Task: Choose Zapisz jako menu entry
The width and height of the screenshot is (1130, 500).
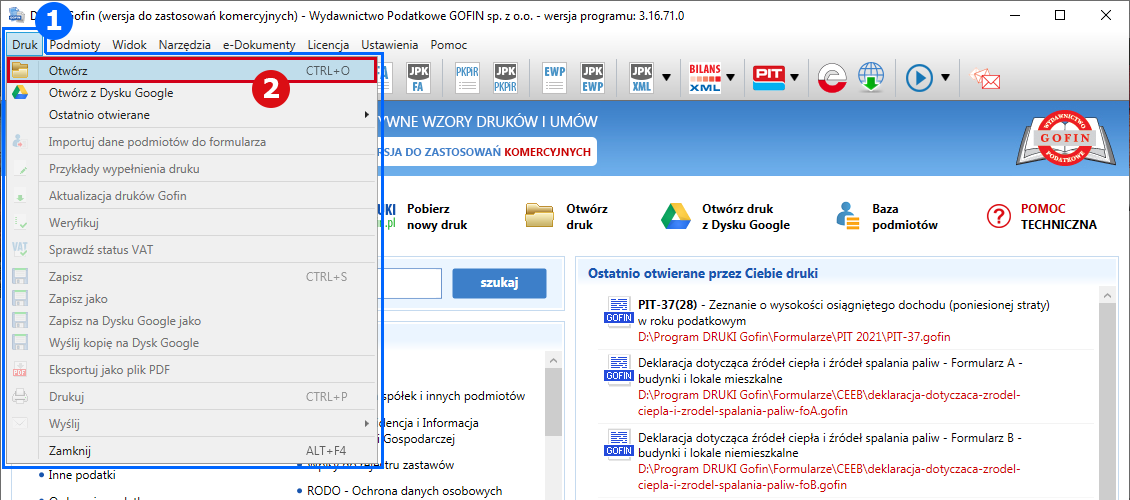Action: (192, 299)
